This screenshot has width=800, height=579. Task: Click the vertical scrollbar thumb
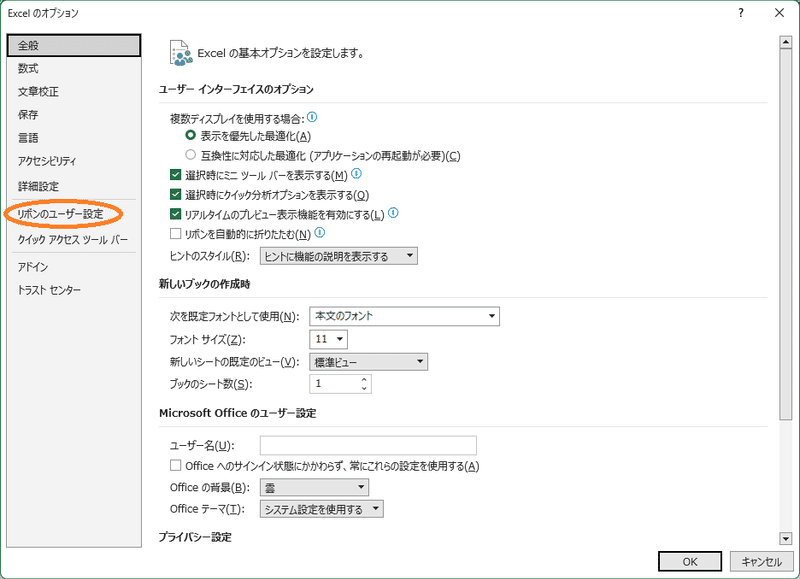tap(786, 235)
